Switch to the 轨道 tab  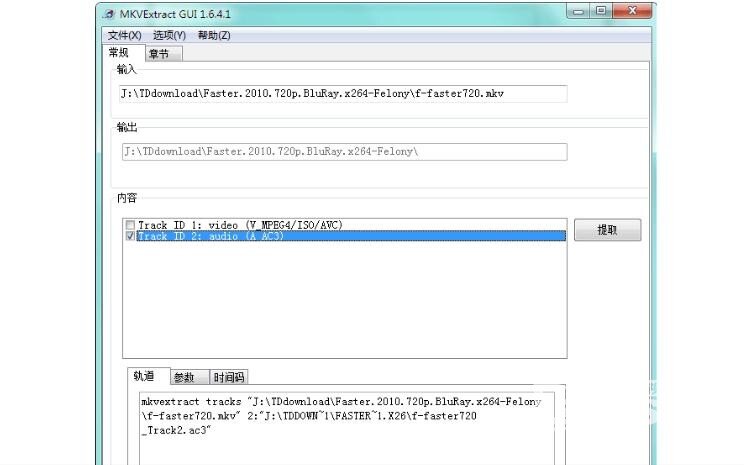(148, 376)
